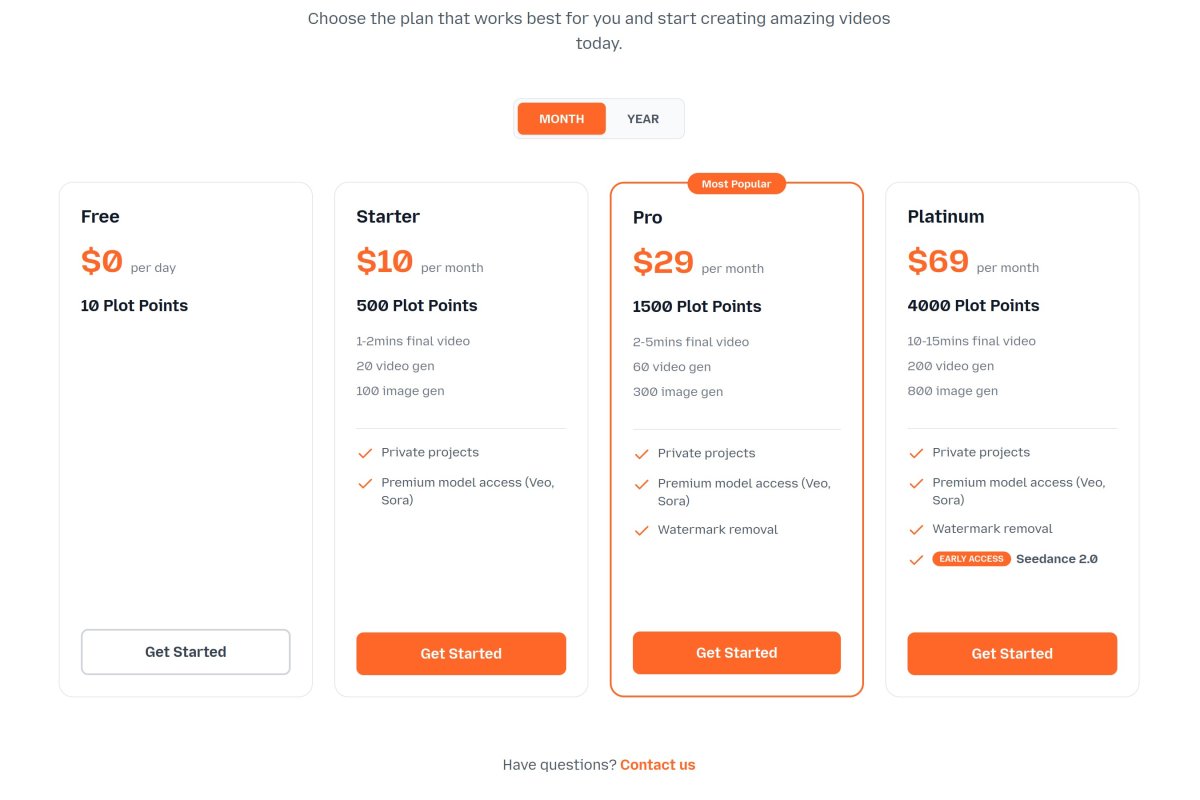Click the Private projects checkmark in Starter plan
This screenshot has height=800, width=1200.
pos(365,453)
